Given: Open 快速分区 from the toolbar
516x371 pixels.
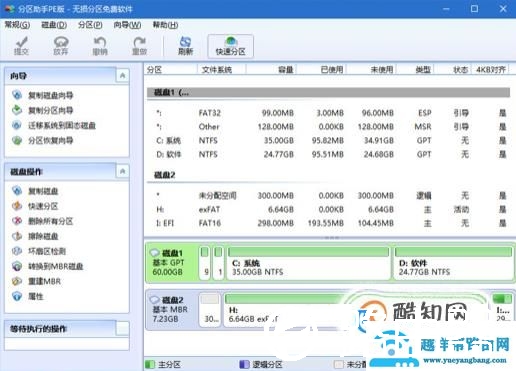Looking at the screenshot, I should 230,46.
